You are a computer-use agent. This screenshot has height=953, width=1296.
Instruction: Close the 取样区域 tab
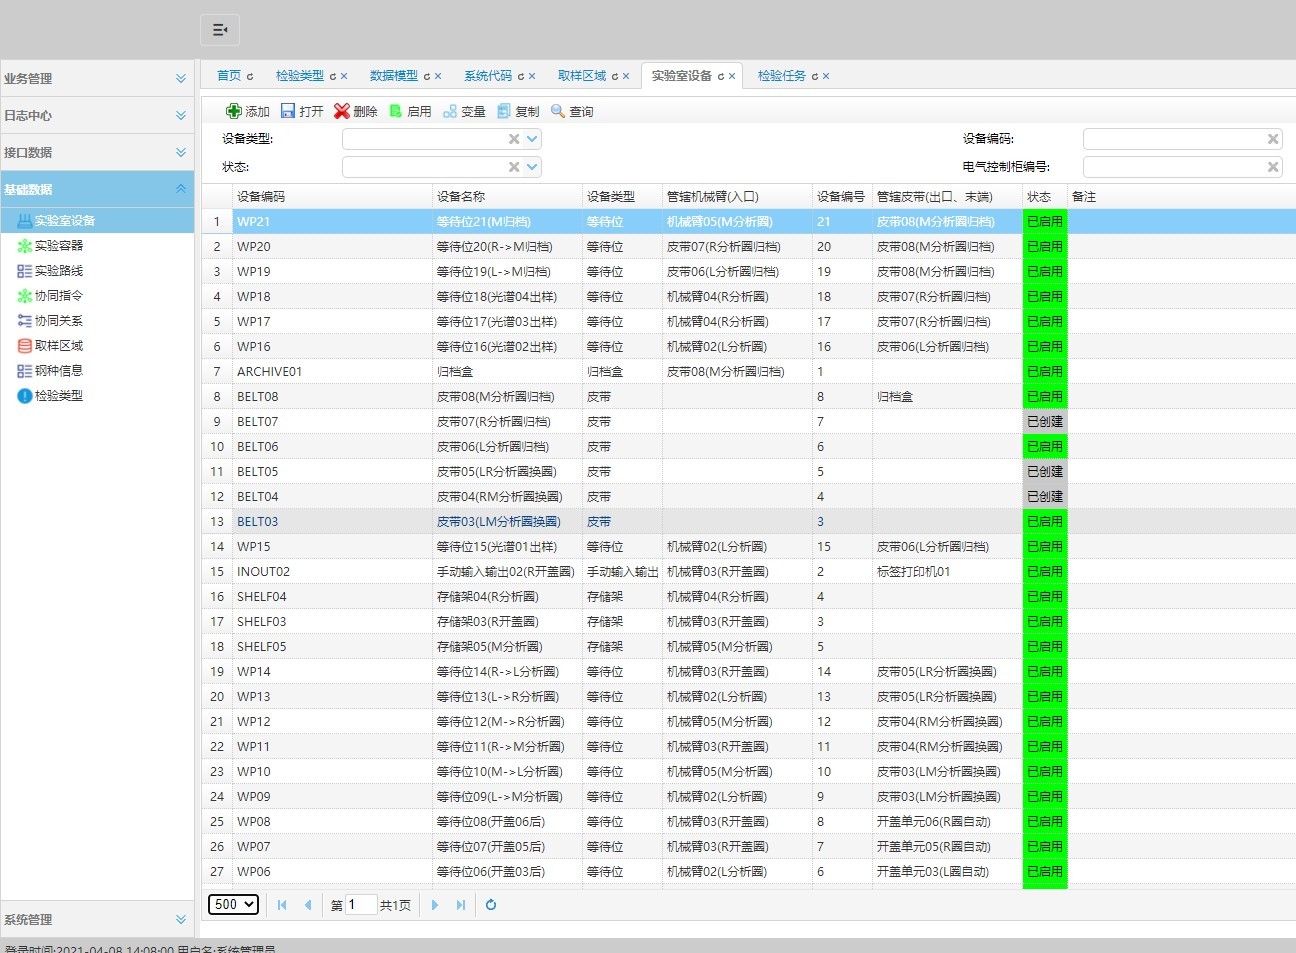click(626, 76)
